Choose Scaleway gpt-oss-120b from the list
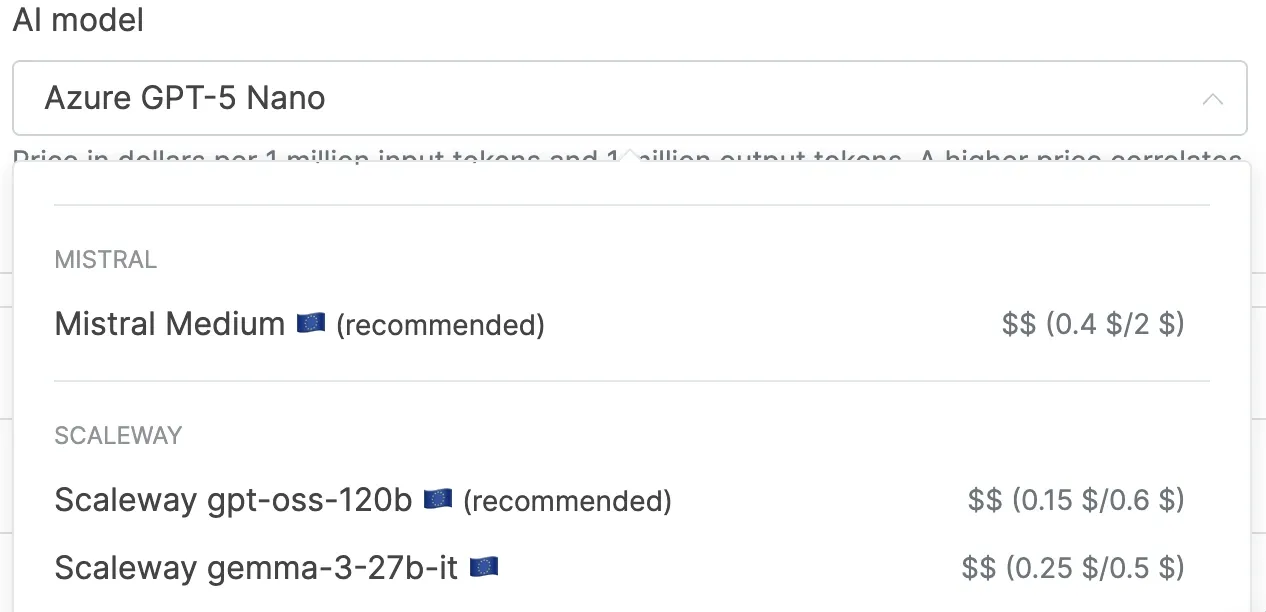1266x612 pixels. (233, 500)
